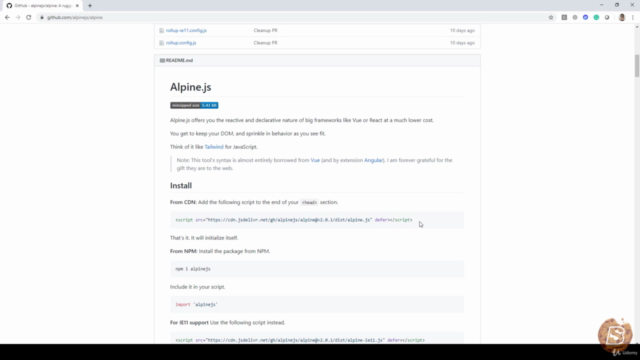Click the CDN script tag code block
The image size is (640, 360).
(x=317, y=220)
